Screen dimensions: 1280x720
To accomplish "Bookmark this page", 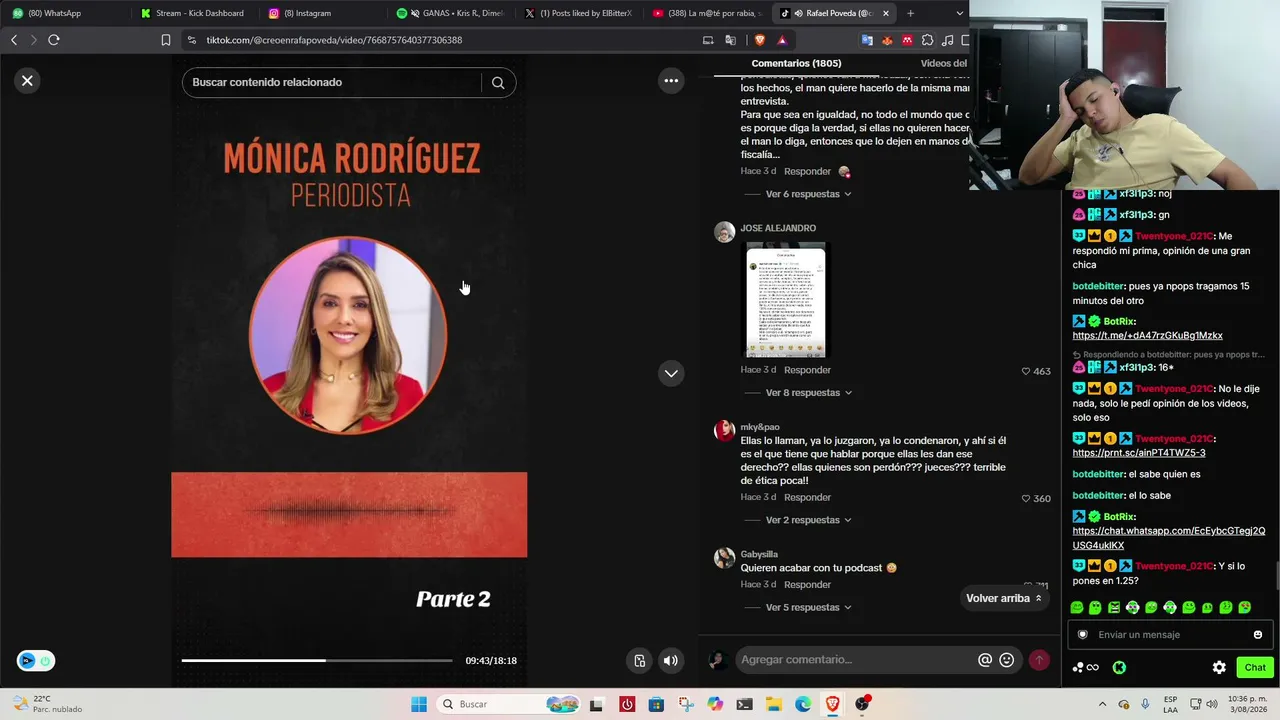I will (166, 40).
